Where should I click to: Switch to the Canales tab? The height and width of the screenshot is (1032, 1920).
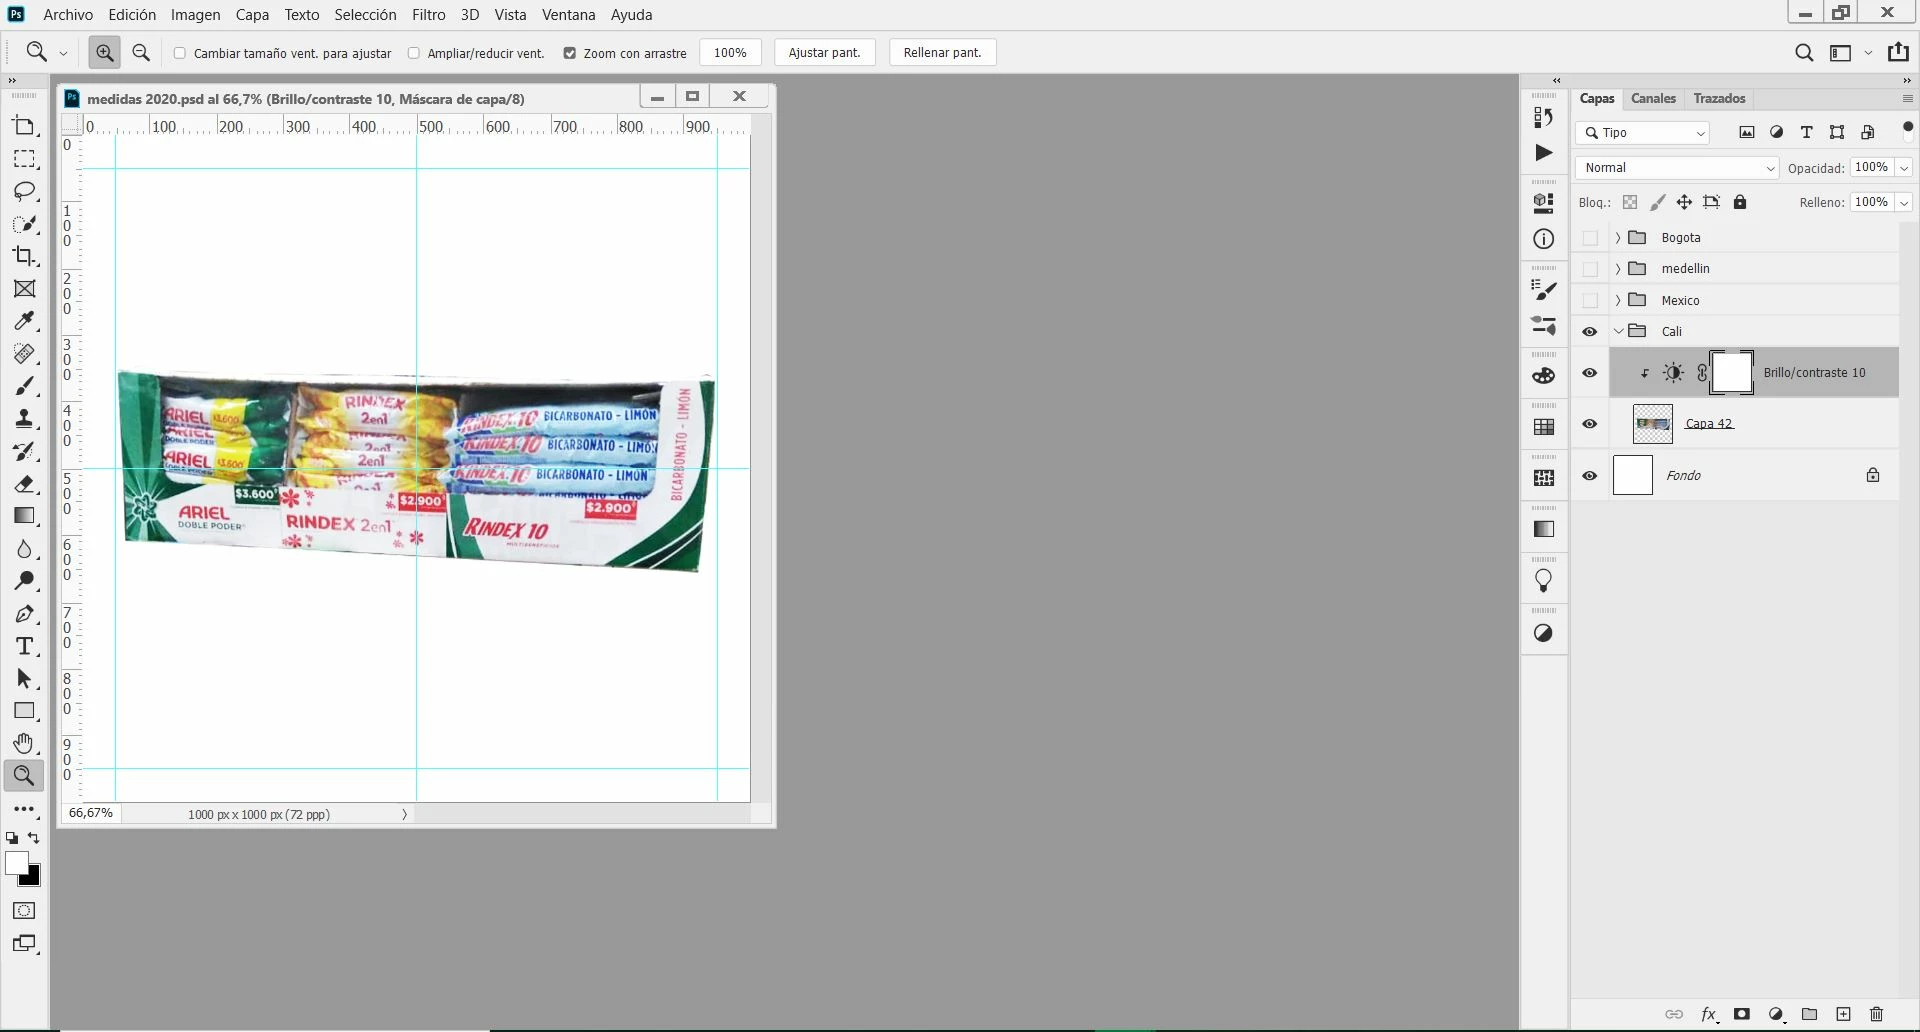1653,99
